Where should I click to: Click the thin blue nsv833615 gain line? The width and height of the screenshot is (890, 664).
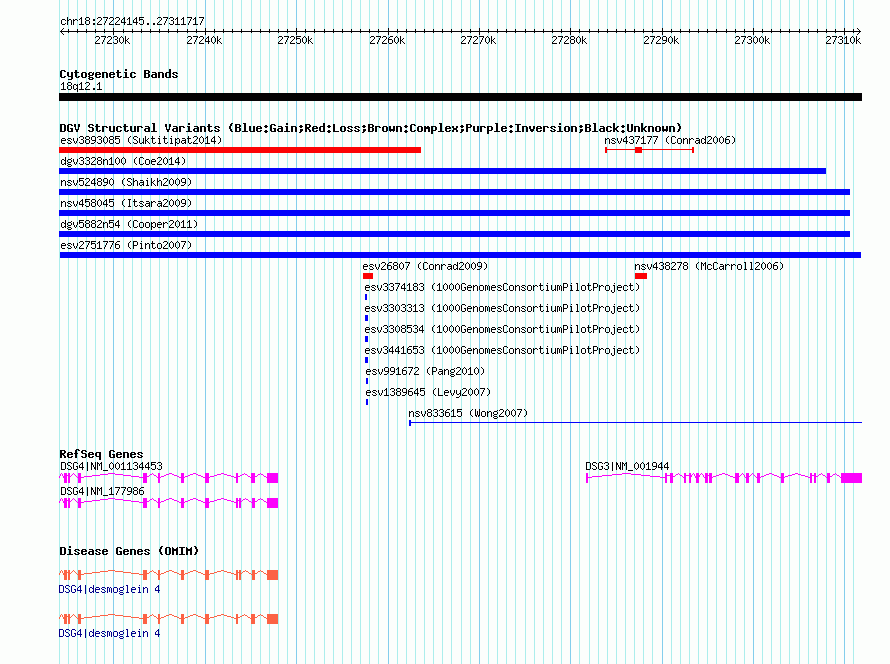[636, 422]
